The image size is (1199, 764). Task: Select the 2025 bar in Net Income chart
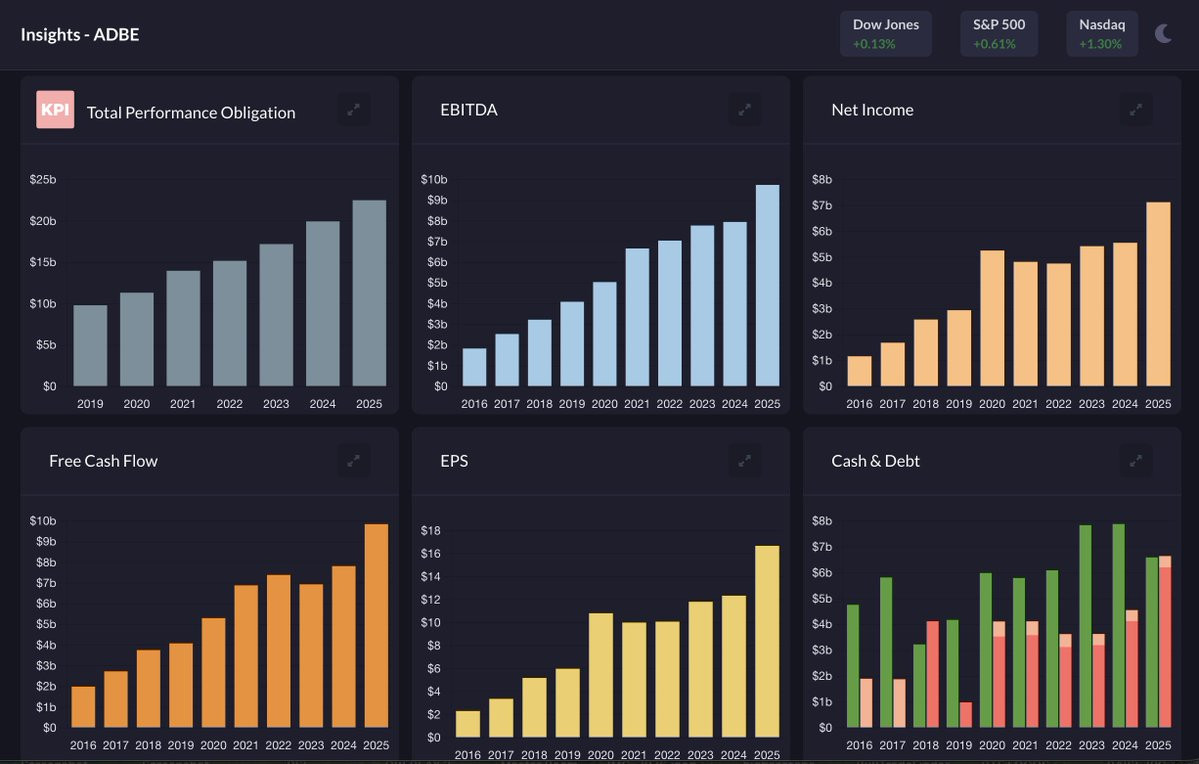pyautogui.click(x=1158, y=294)
